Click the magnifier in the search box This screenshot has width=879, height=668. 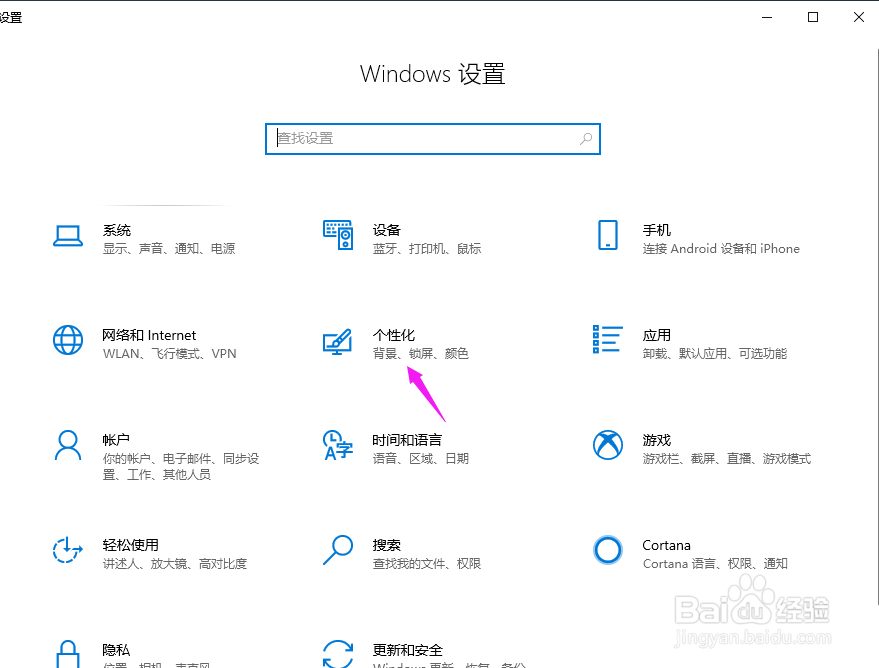[x=586, y=138]
